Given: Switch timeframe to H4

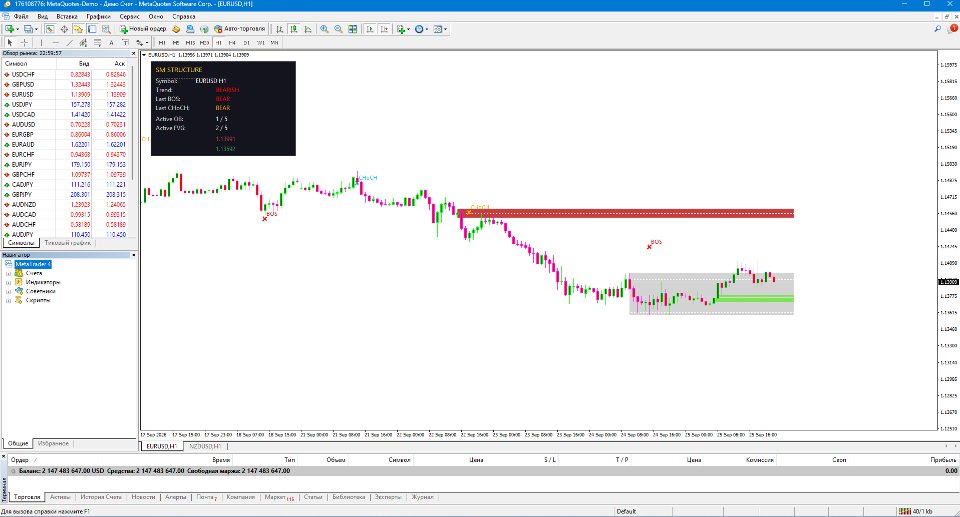Looking at the screenshot, I should [232, 42].
